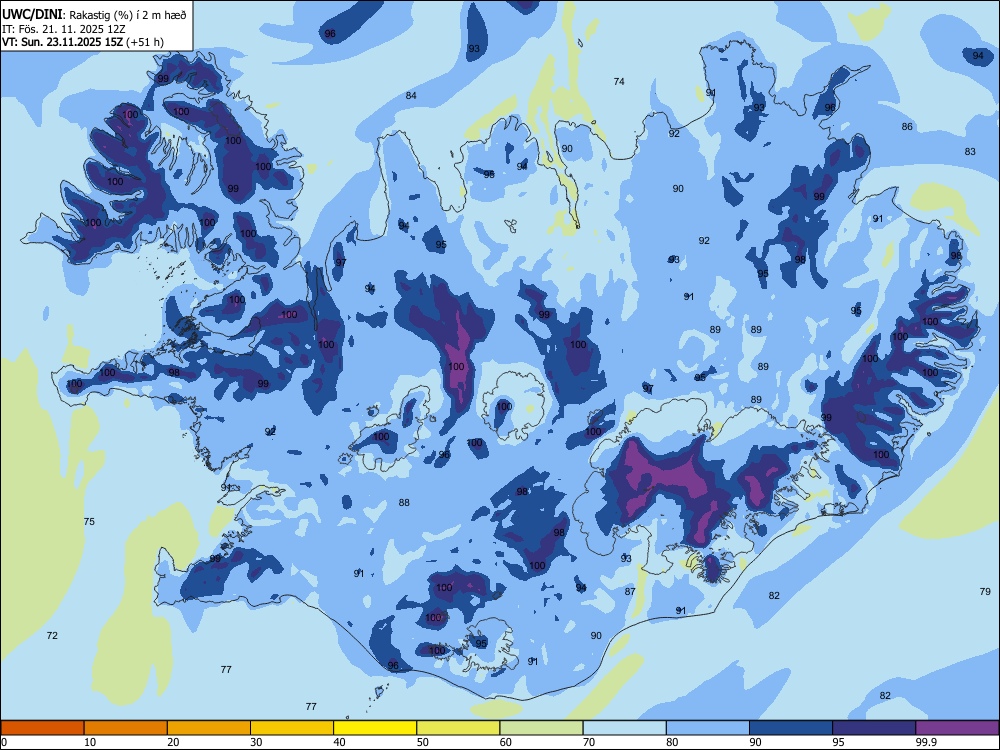Select the 30–40 golden legend color segment
This screenshot has height=750, width=1000.
292,728
